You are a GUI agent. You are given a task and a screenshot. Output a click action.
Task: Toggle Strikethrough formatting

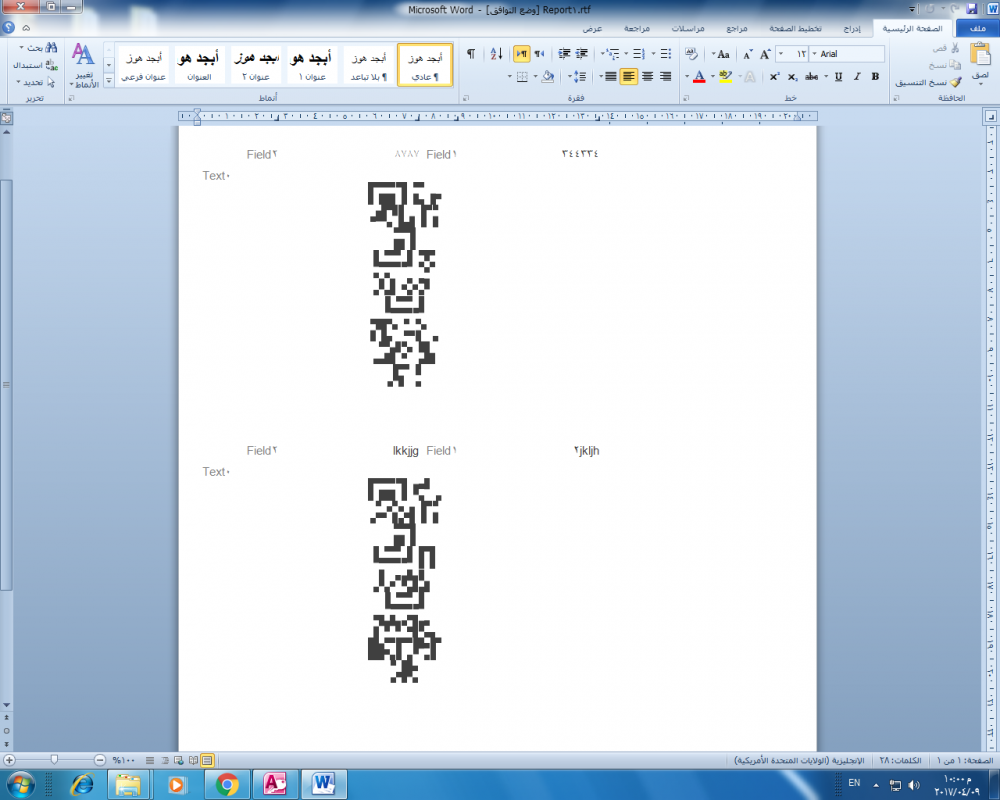(812, 77)
